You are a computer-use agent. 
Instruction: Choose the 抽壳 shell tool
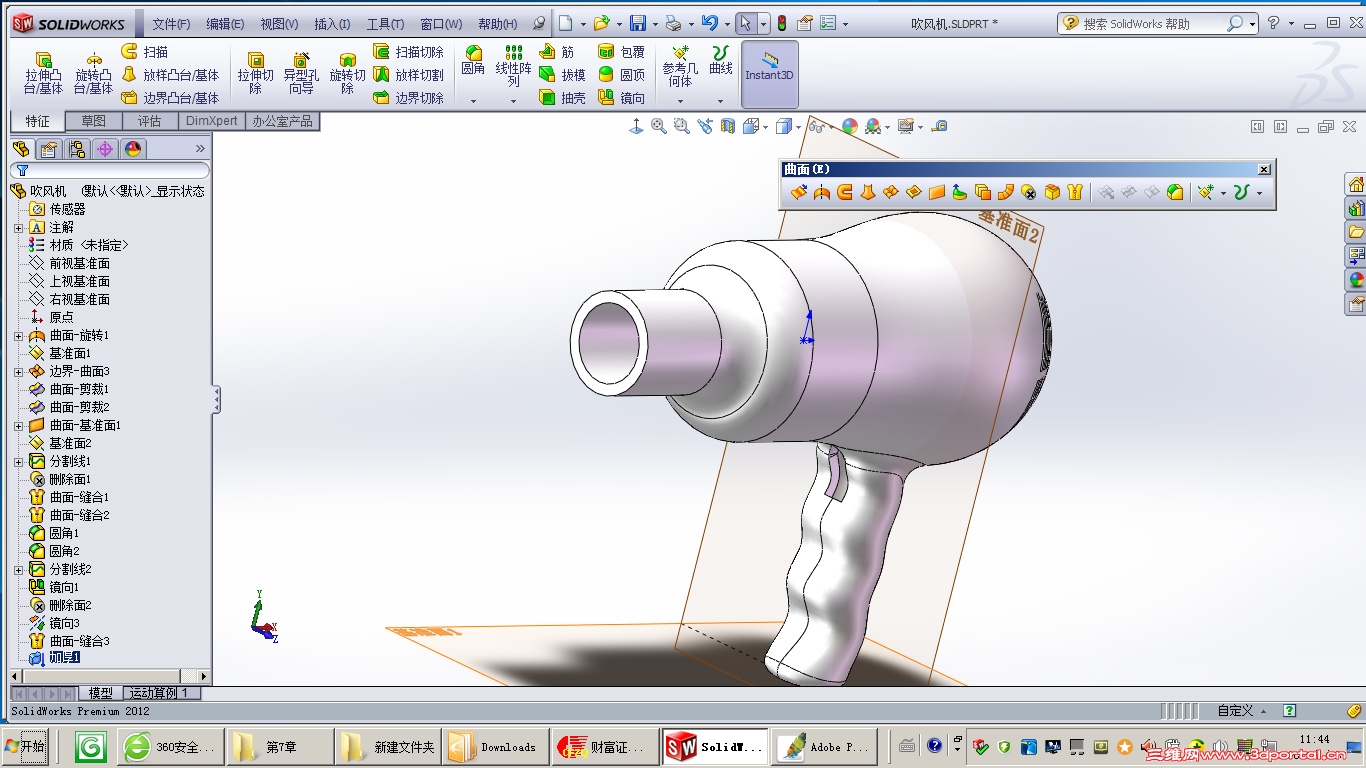pyautogui.click(x=562, y=98)
